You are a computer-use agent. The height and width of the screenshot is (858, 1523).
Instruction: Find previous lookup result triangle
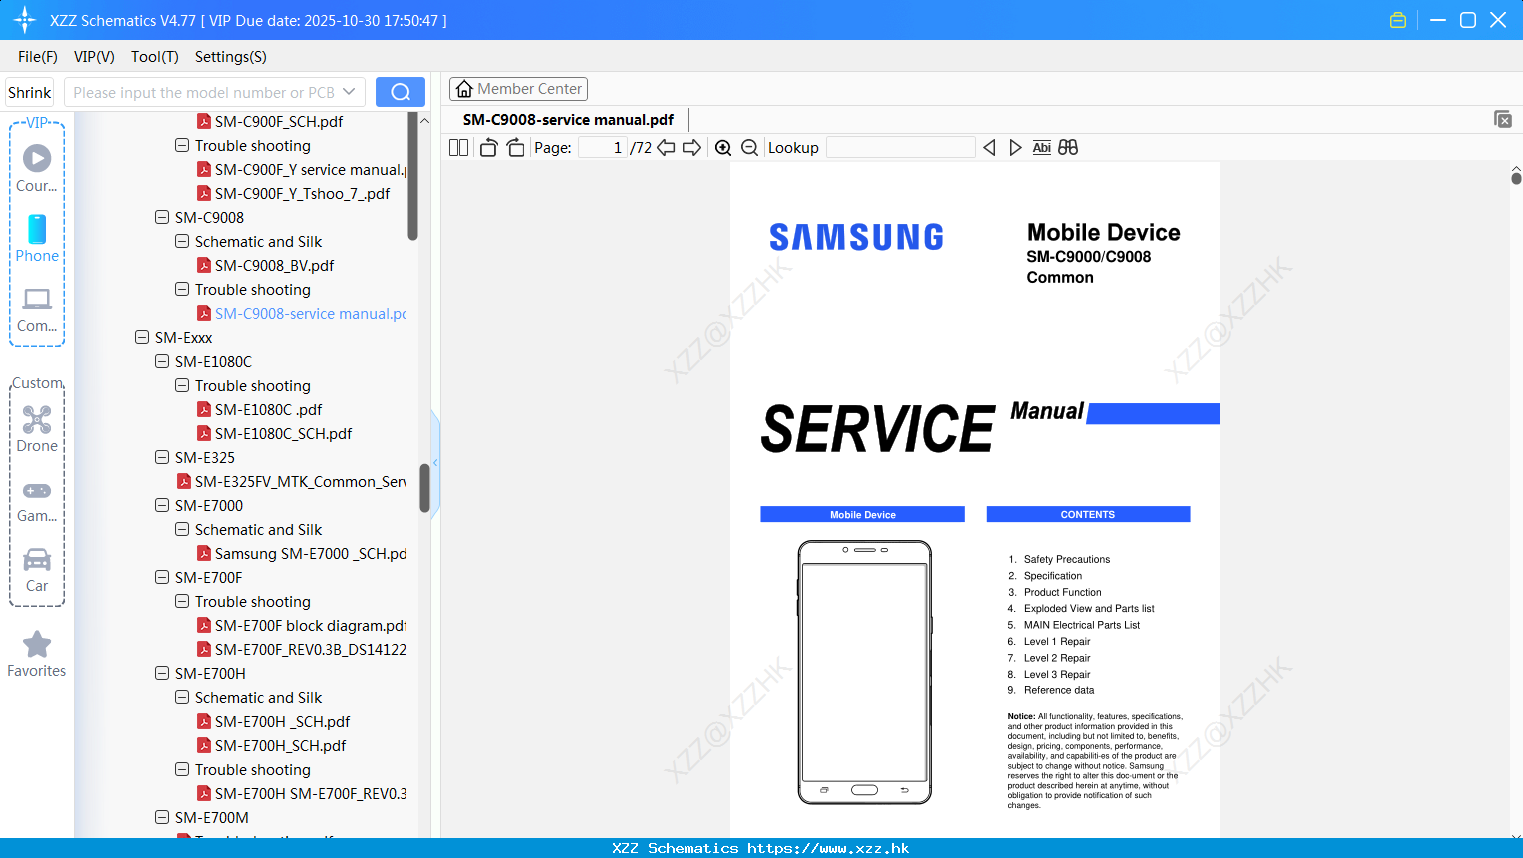[989, 147]
